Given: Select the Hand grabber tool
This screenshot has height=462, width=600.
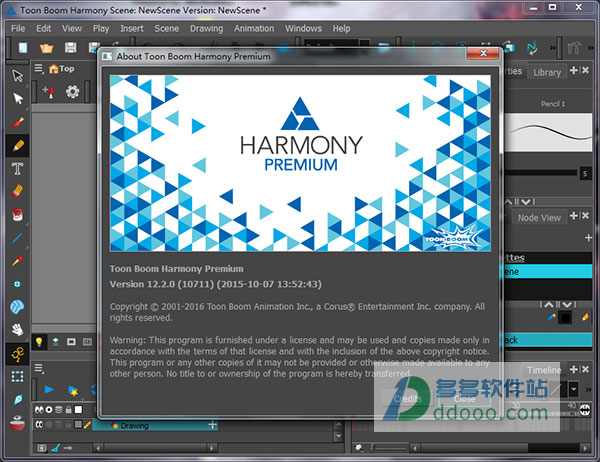Looking at the screenshot, I should (17, 330).
